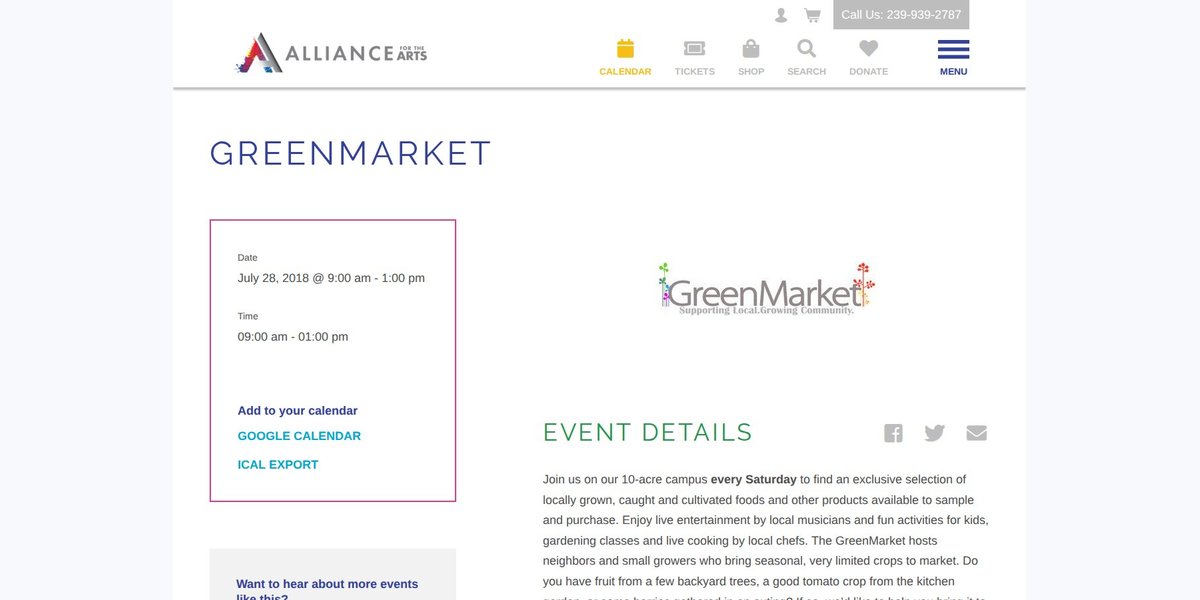Share event on Facebook
1200x600 pixels.
[893, 433]
